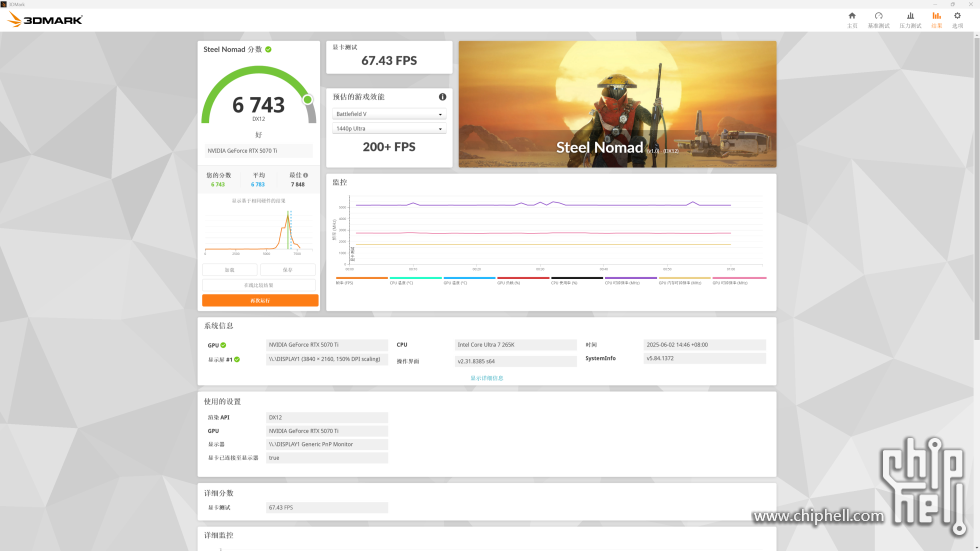Screen dimensions: 980x551
Task: Click the NVIDIA GeForce RTX 5070 Ti label under gauge
Action: click(259, 151)
